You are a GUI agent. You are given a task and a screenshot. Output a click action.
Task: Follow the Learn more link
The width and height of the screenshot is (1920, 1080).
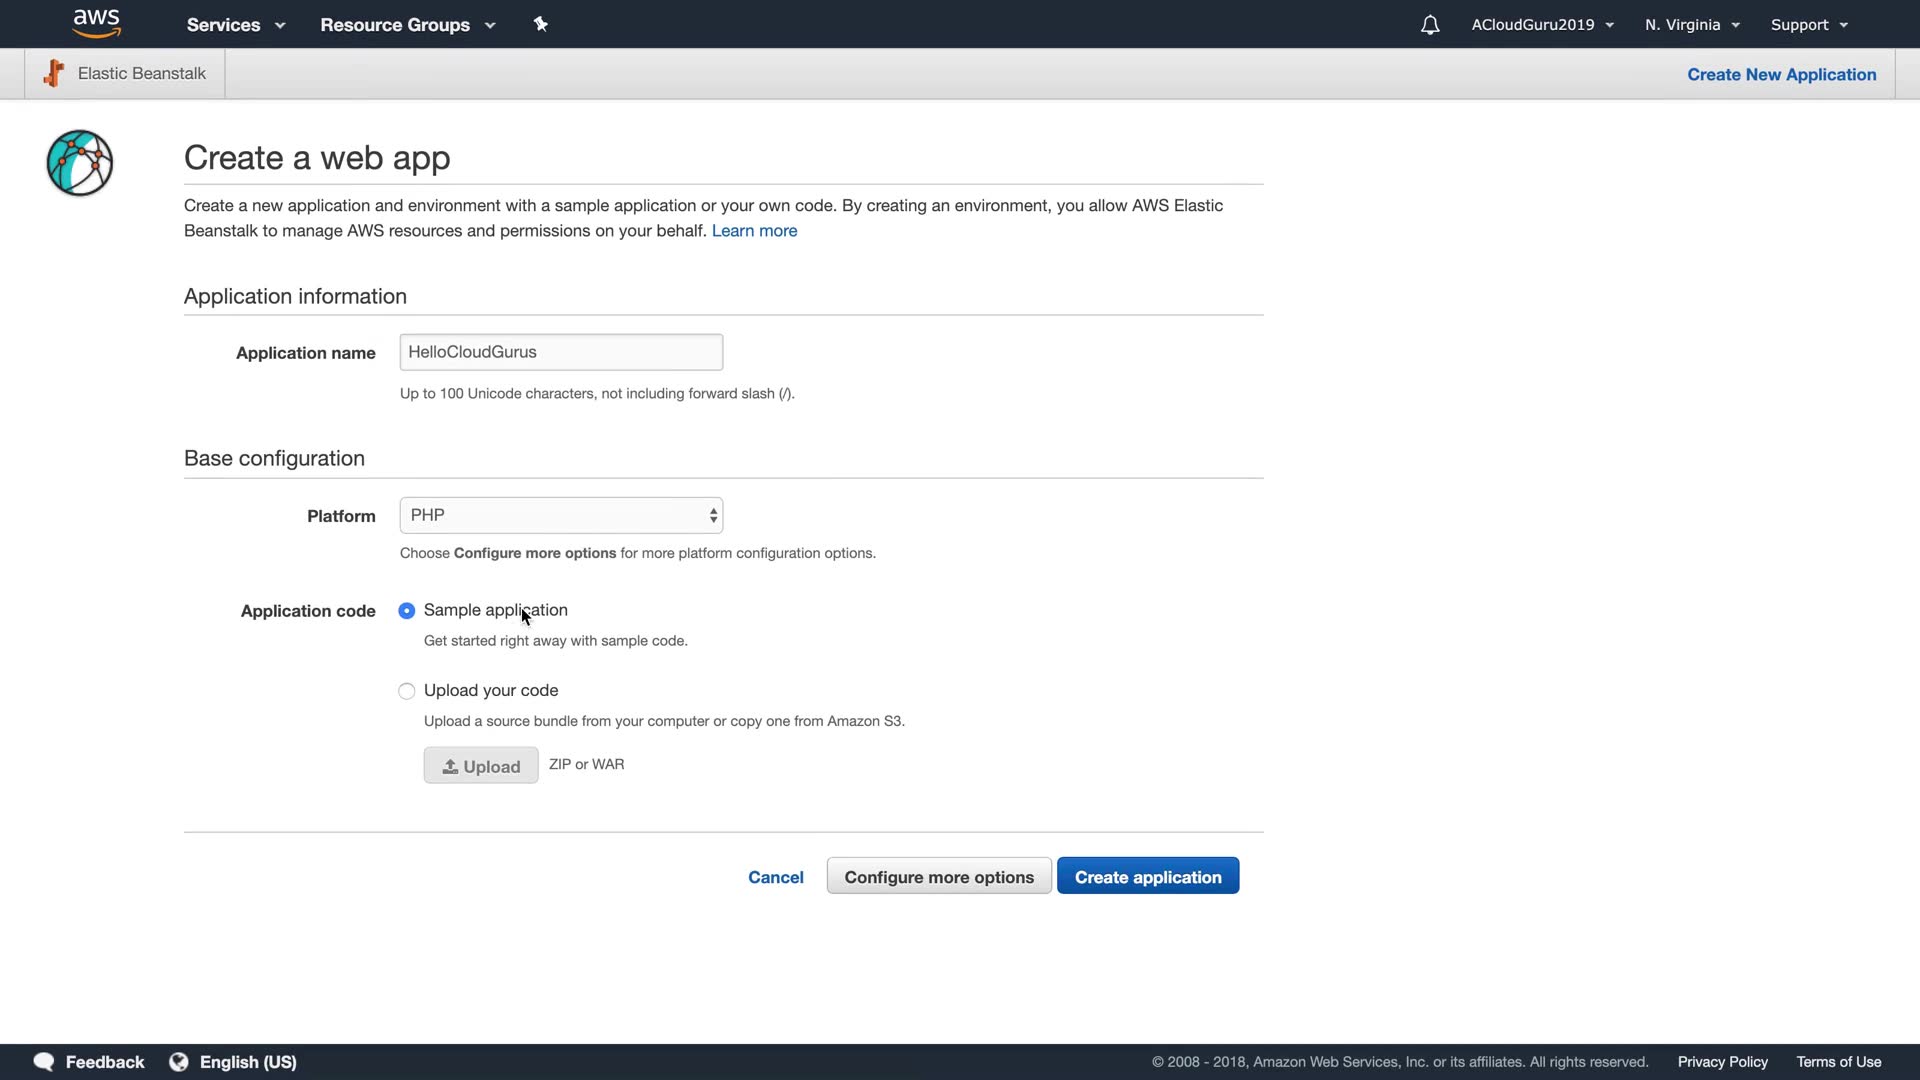[754, 231]
